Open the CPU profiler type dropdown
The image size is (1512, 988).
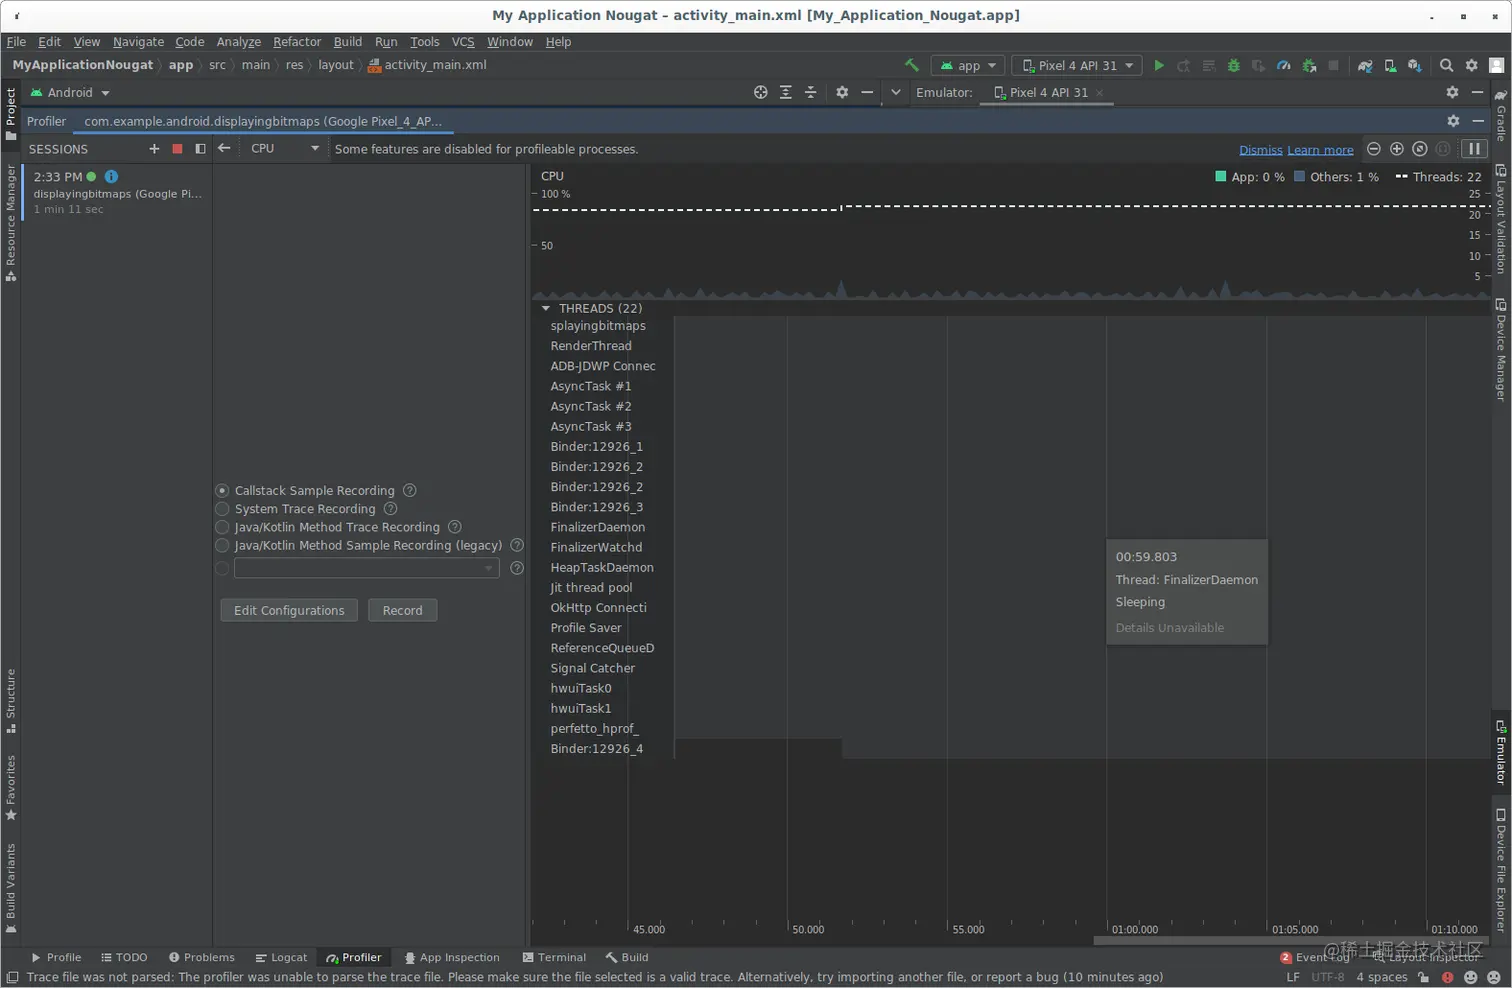[285, 149]
